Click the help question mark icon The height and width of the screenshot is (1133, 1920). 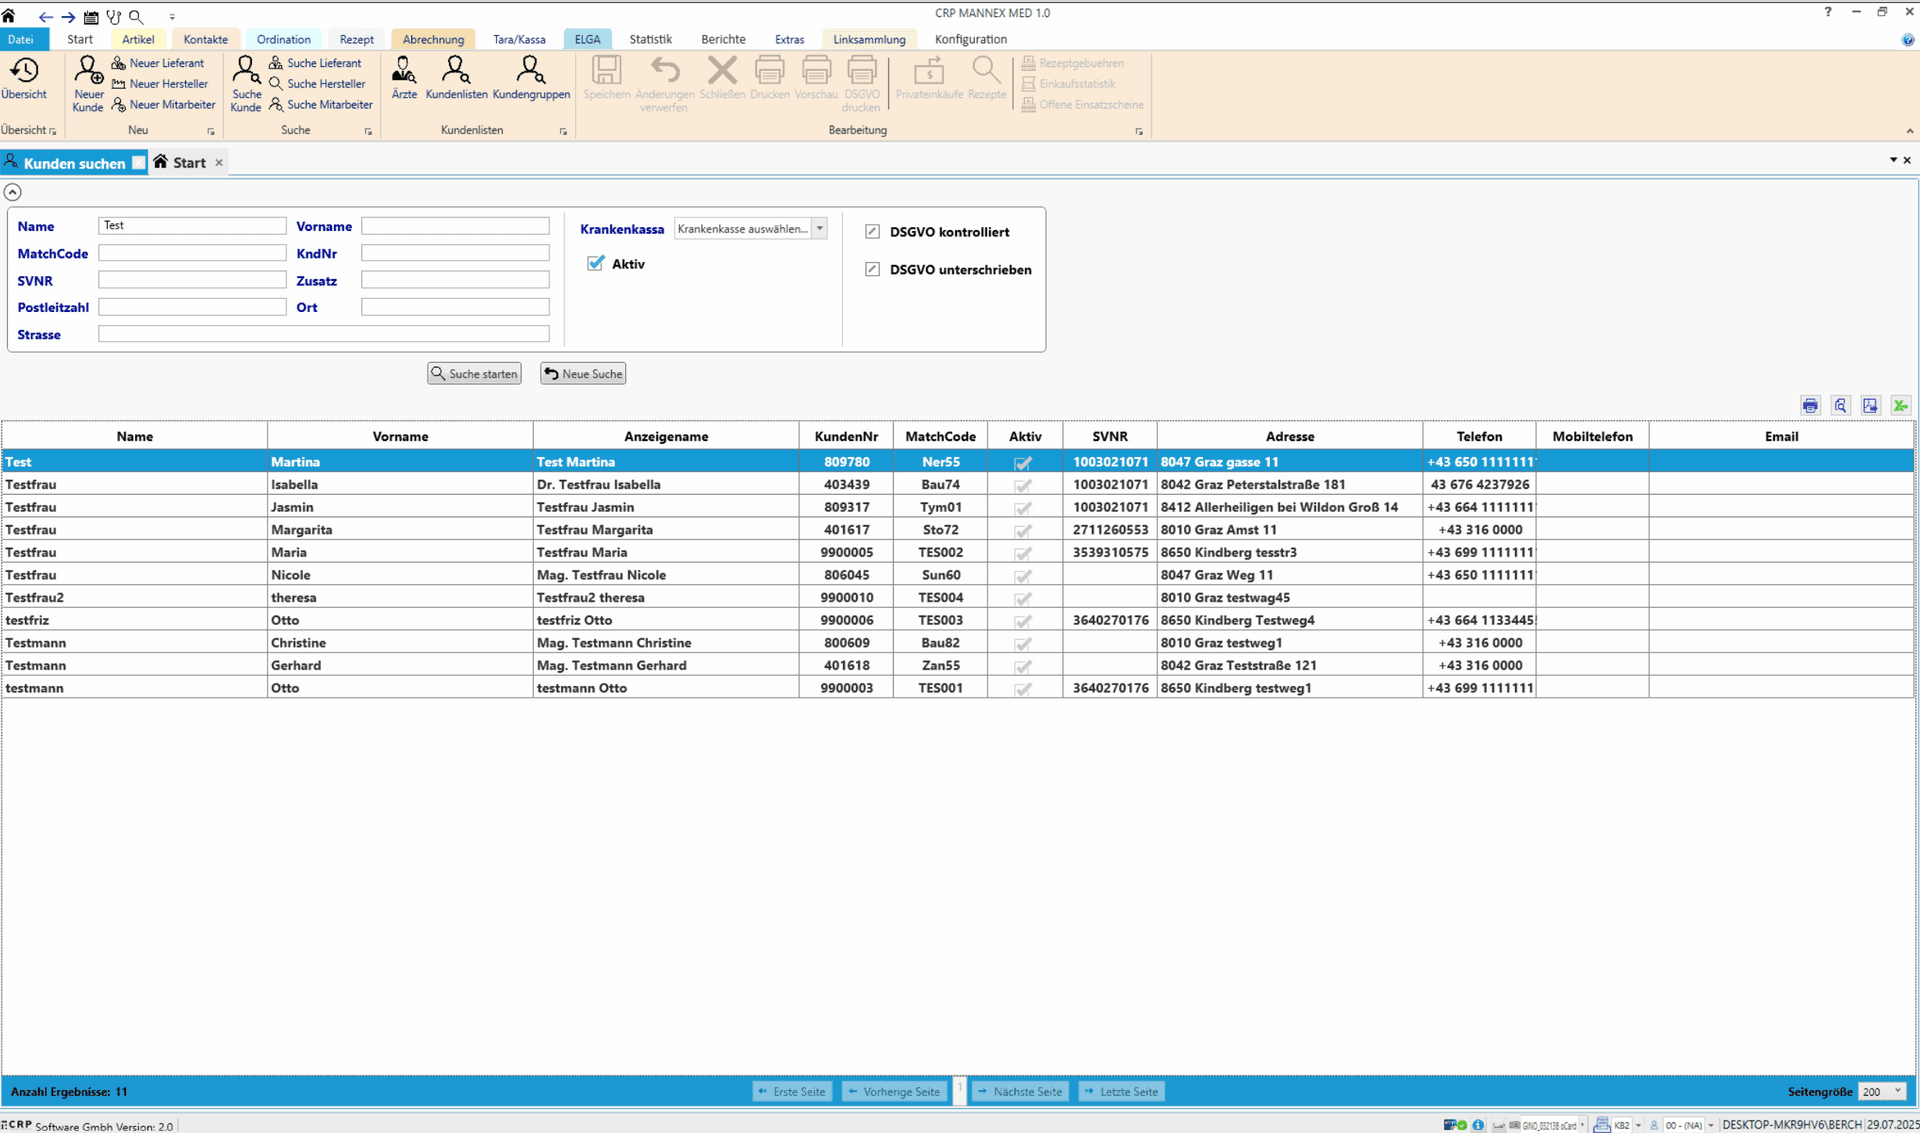point(1828,12)
